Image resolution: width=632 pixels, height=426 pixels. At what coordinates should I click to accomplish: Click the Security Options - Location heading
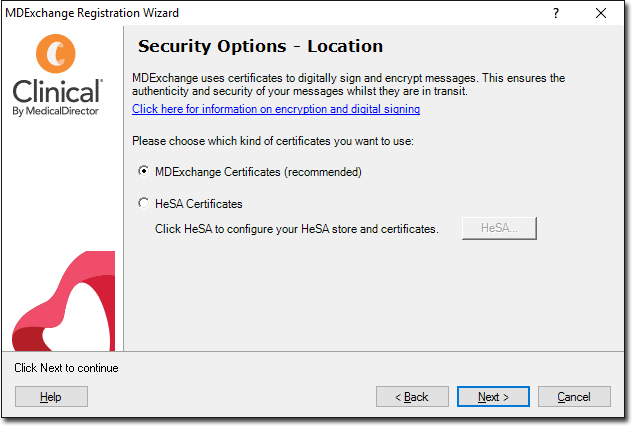coord(260,46)
